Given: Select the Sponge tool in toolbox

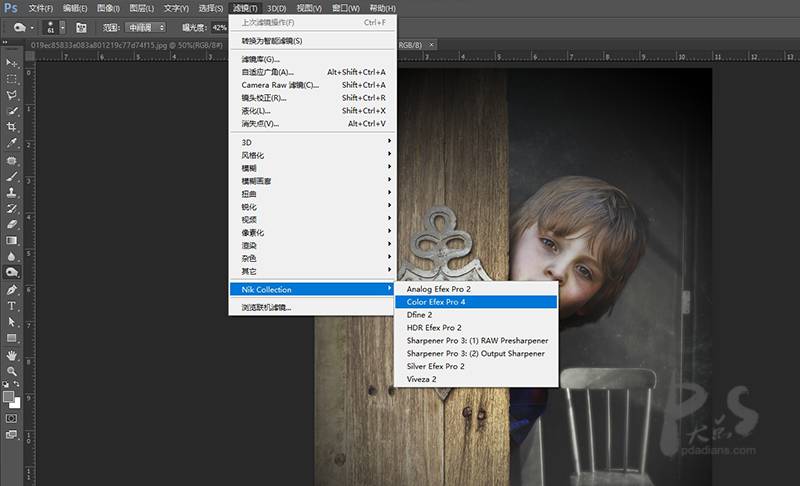Looking at the screenshot, I should pos(11,272).
